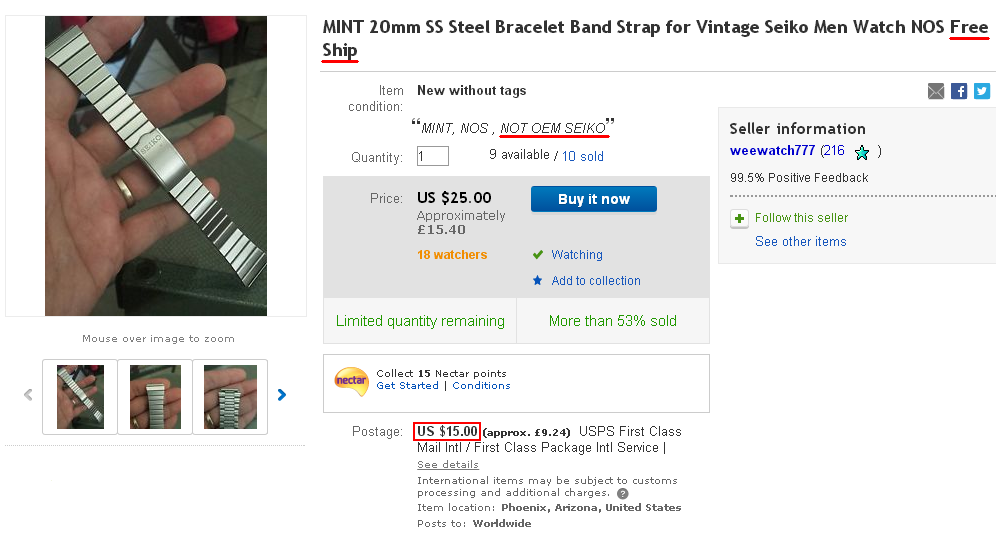Select the third bracelet thumbnail

coord(230,397)
